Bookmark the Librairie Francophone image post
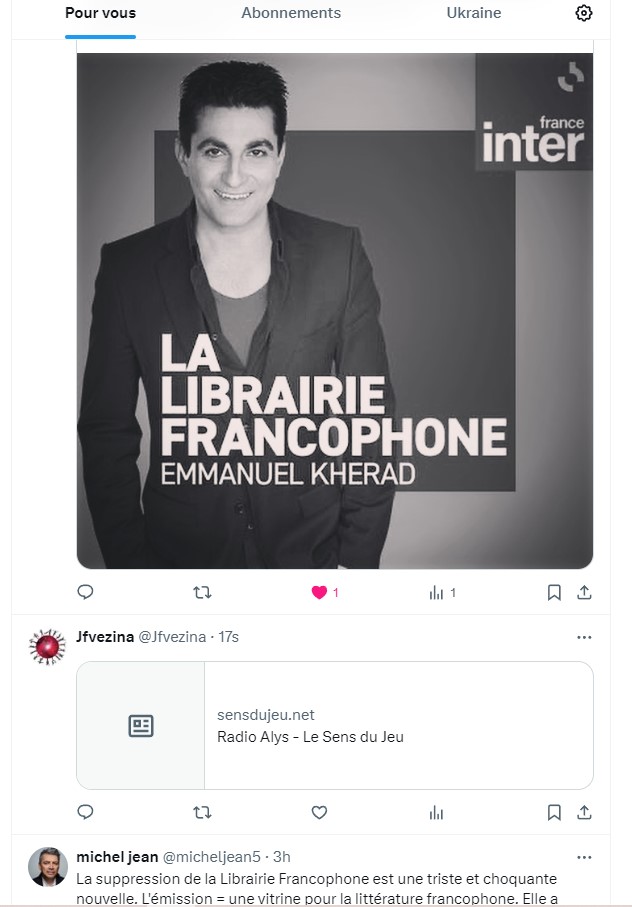This screenshot has height=907, width=632. coord(554,592)
